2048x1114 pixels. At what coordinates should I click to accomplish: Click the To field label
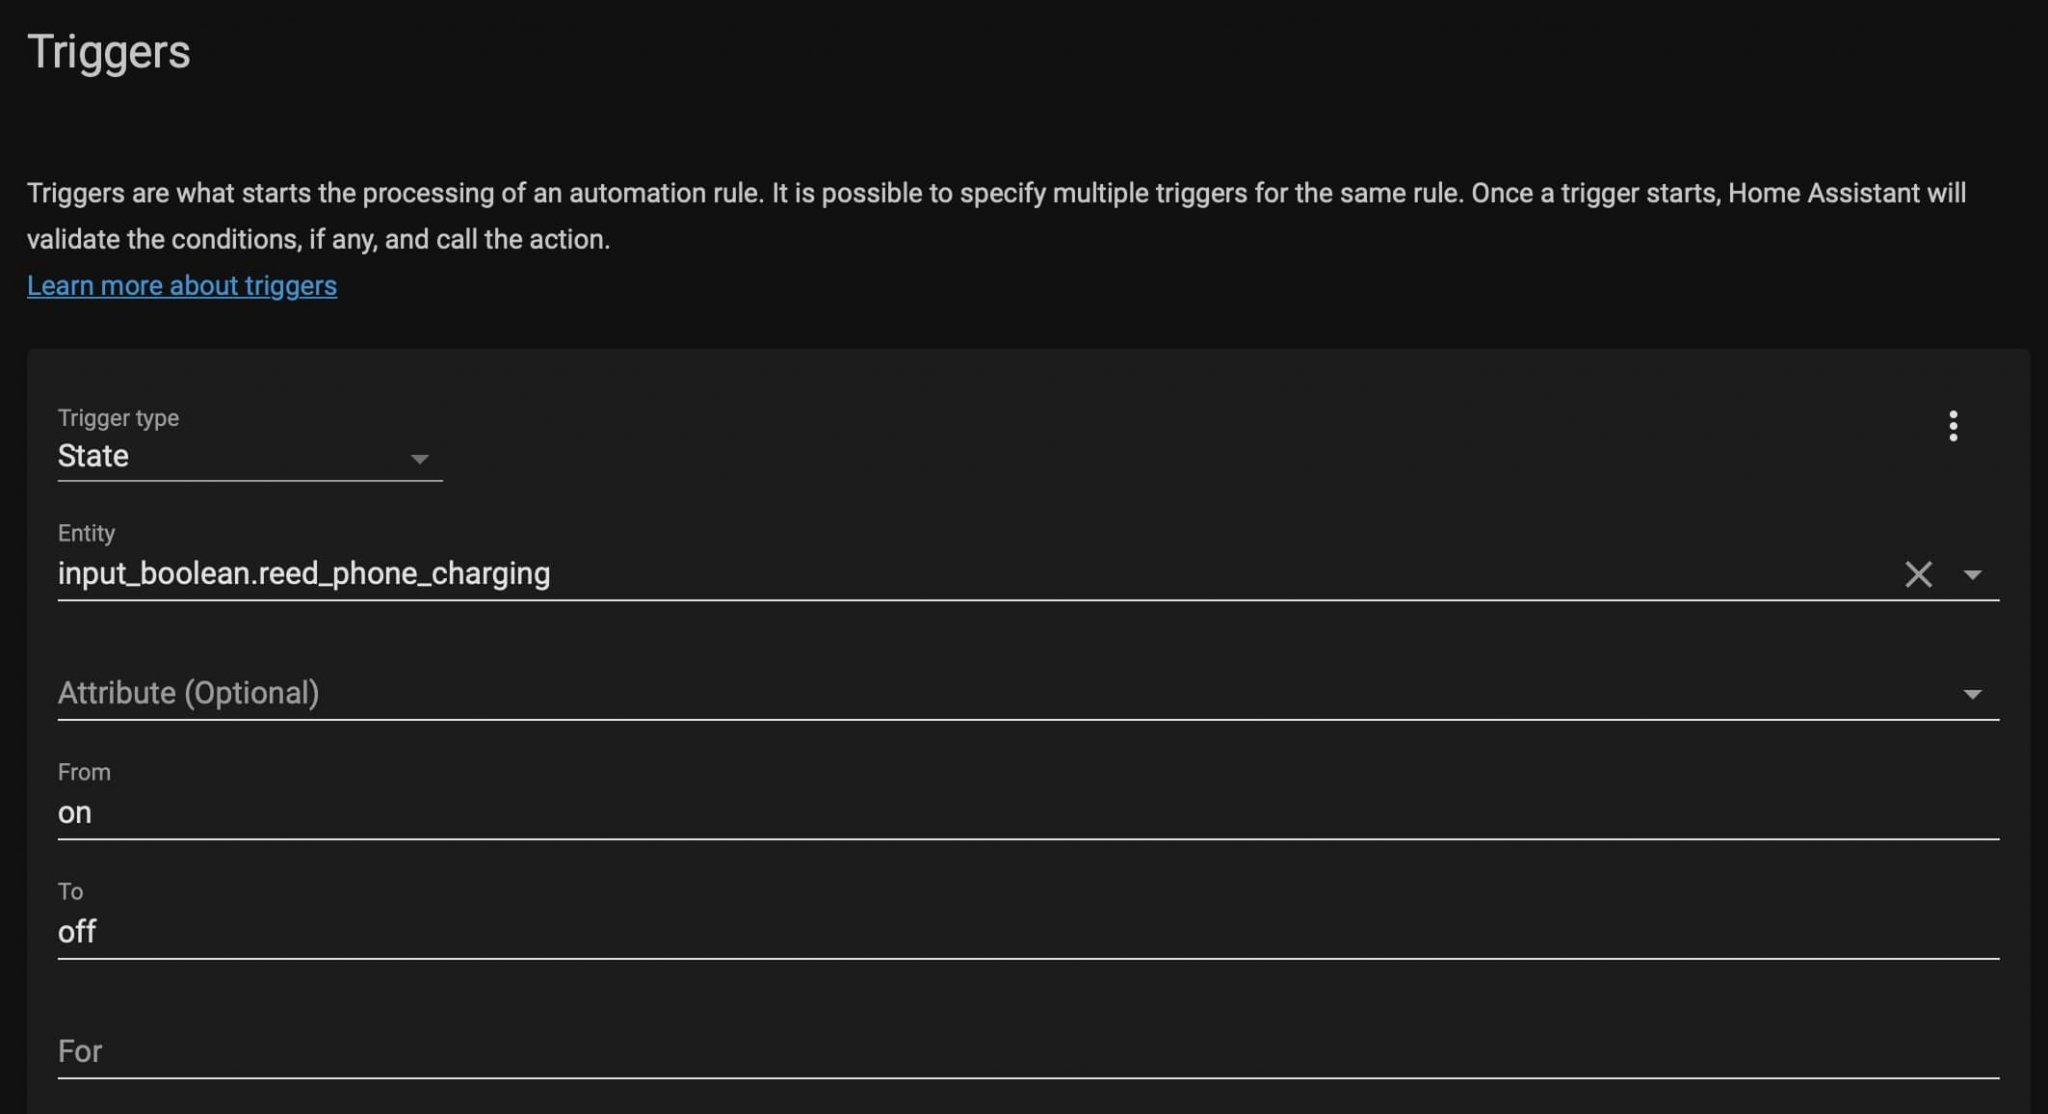coord(70,891)
